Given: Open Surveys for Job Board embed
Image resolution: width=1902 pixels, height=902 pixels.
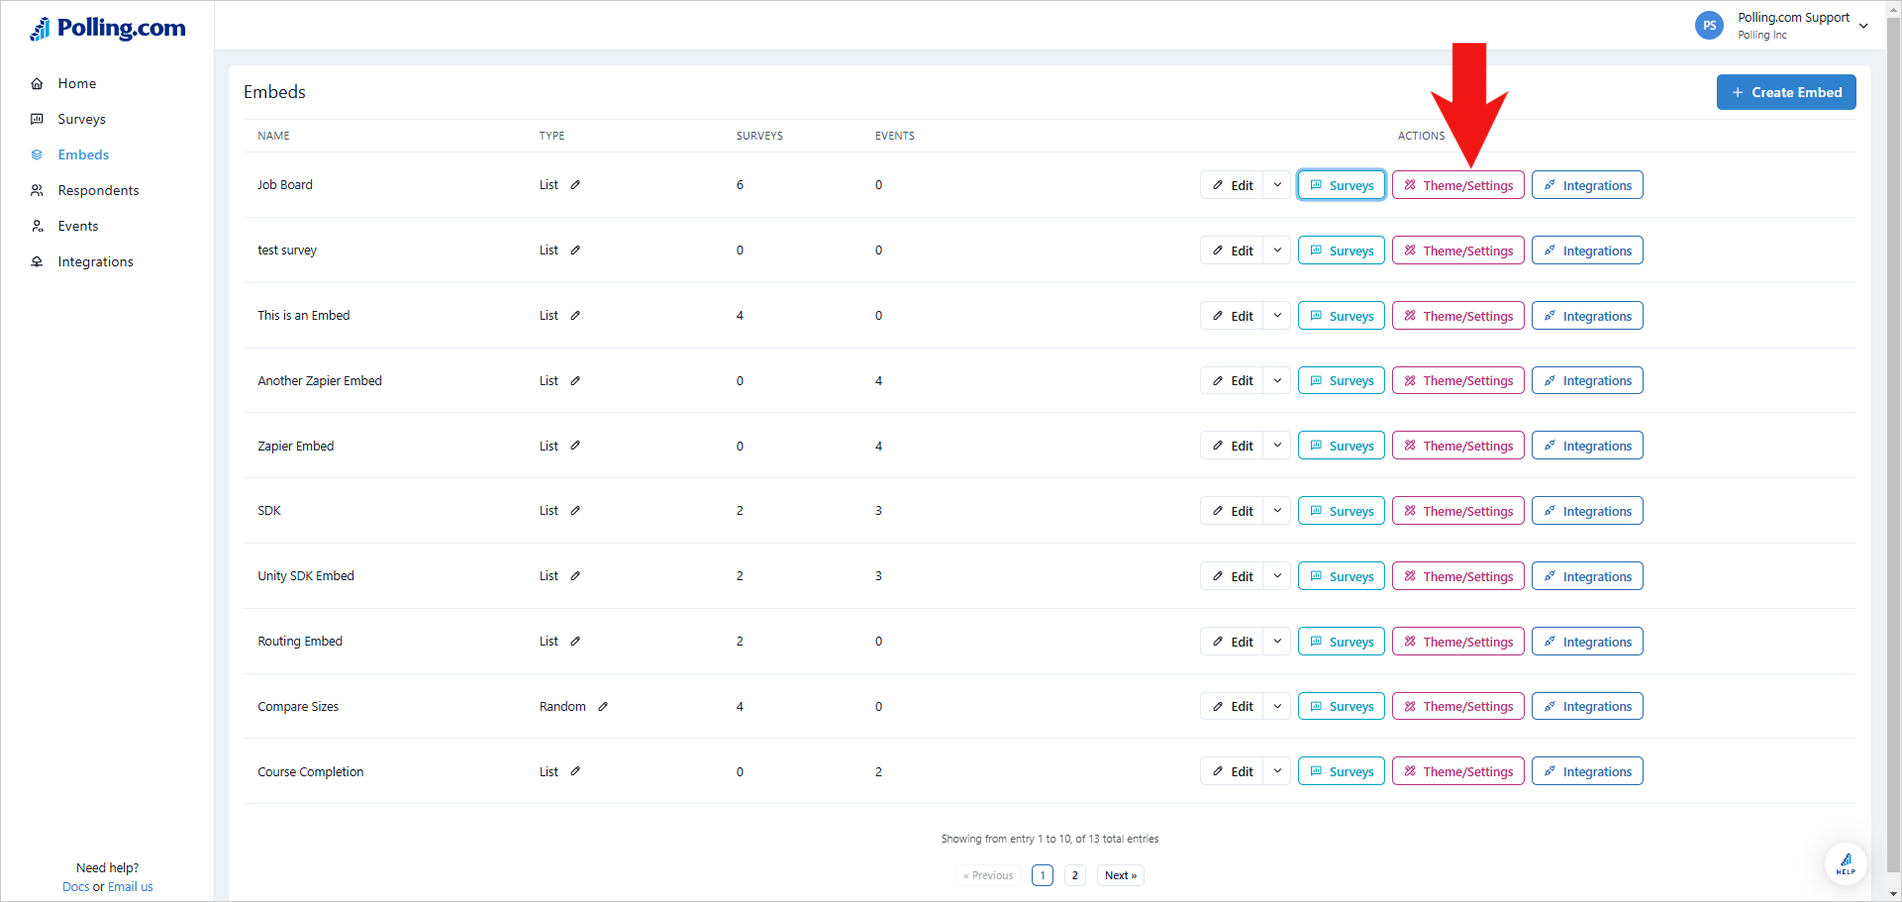Looking at the screenshot, I should tap(1341, 185).
